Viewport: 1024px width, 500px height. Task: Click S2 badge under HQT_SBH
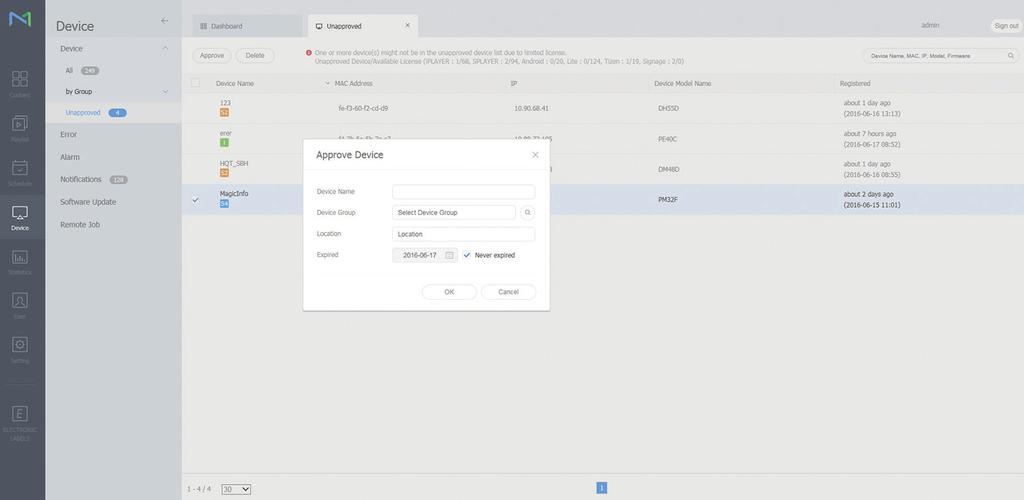[x=224, y=173]
